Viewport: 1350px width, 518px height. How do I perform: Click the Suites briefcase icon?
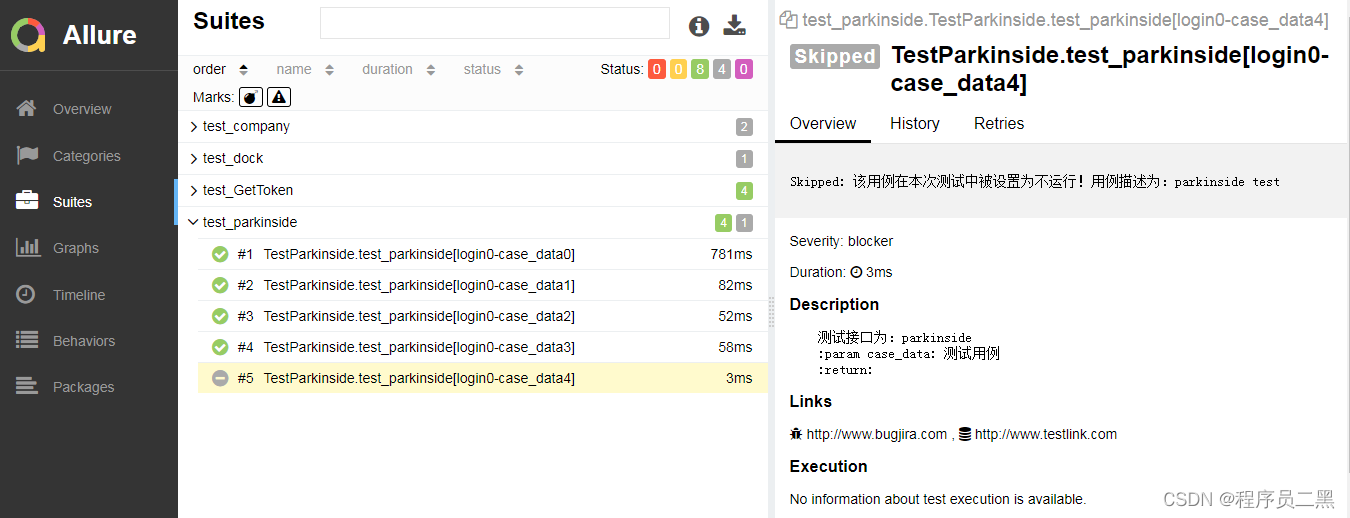[x=27, y=201]
